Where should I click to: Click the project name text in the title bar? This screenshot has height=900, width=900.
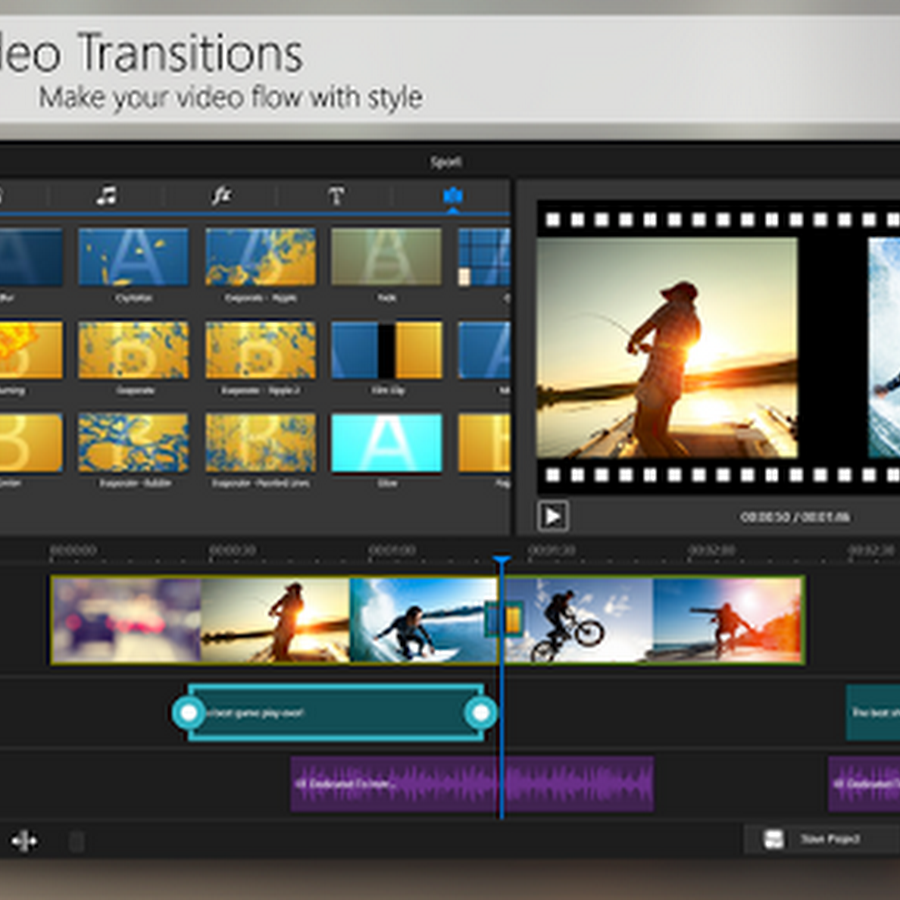click(x=446, y=162)
